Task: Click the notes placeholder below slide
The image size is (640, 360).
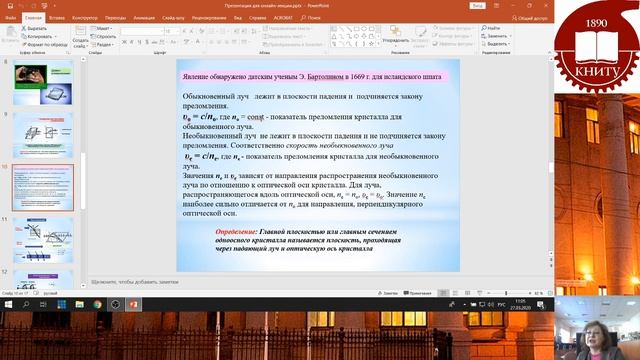Action: pyautogui.click(x=135, y=282)
